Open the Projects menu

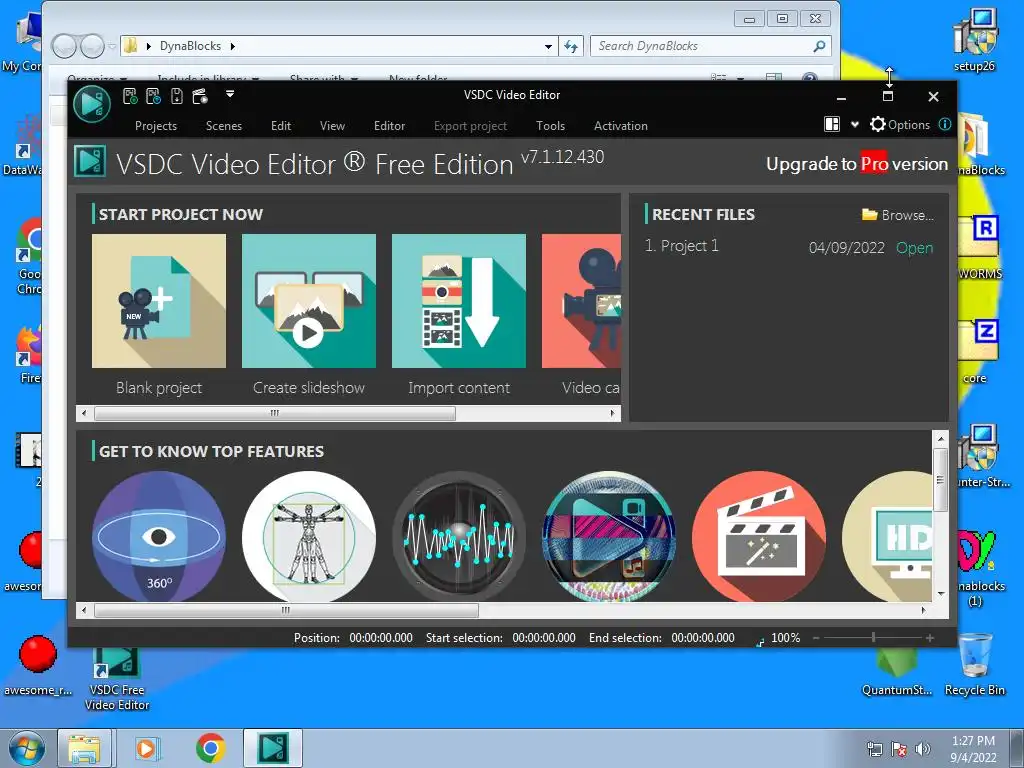click(x=155, y=126)
